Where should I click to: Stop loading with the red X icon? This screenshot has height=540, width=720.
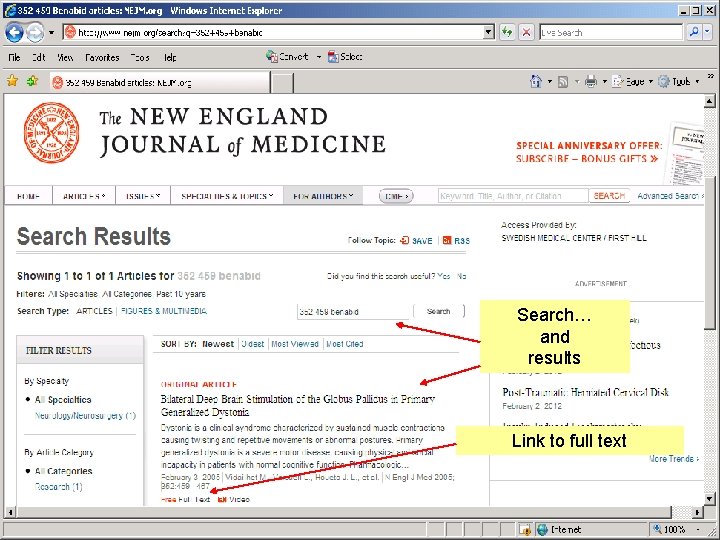click(526, 33)
